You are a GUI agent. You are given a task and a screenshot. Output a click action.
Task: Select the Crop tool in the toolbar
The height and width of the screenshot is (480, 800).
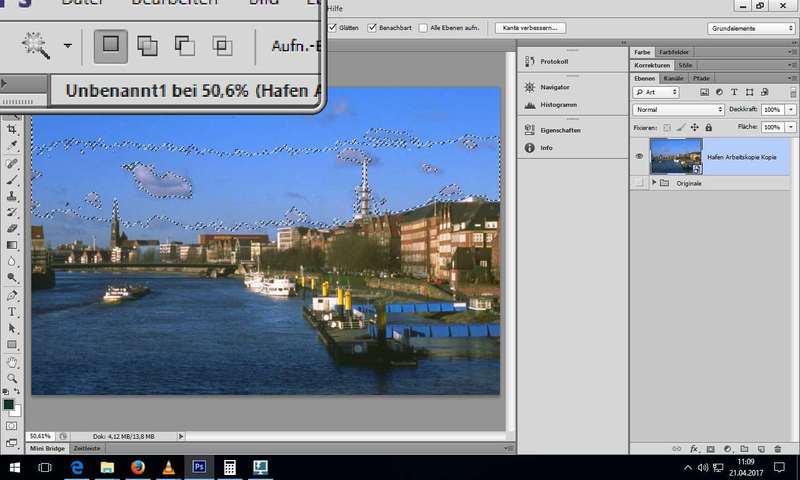pos(13,129)
